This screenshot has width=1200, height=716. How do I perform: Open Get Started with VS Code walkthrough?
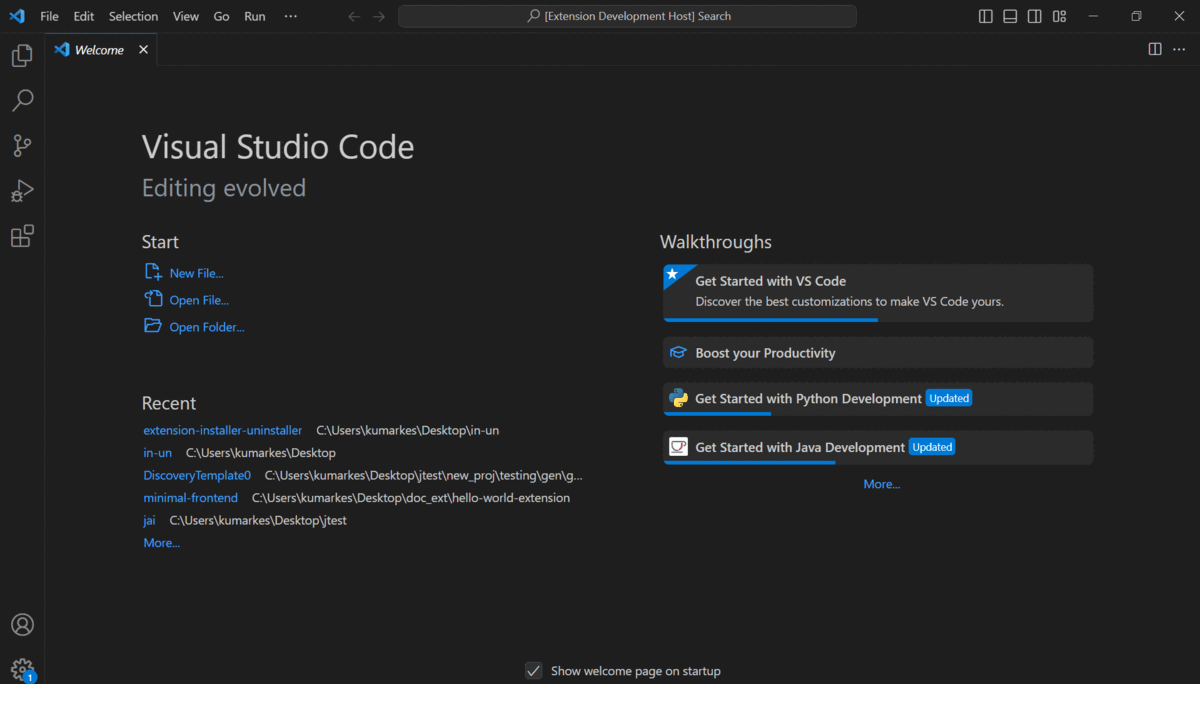click(878, 293)
